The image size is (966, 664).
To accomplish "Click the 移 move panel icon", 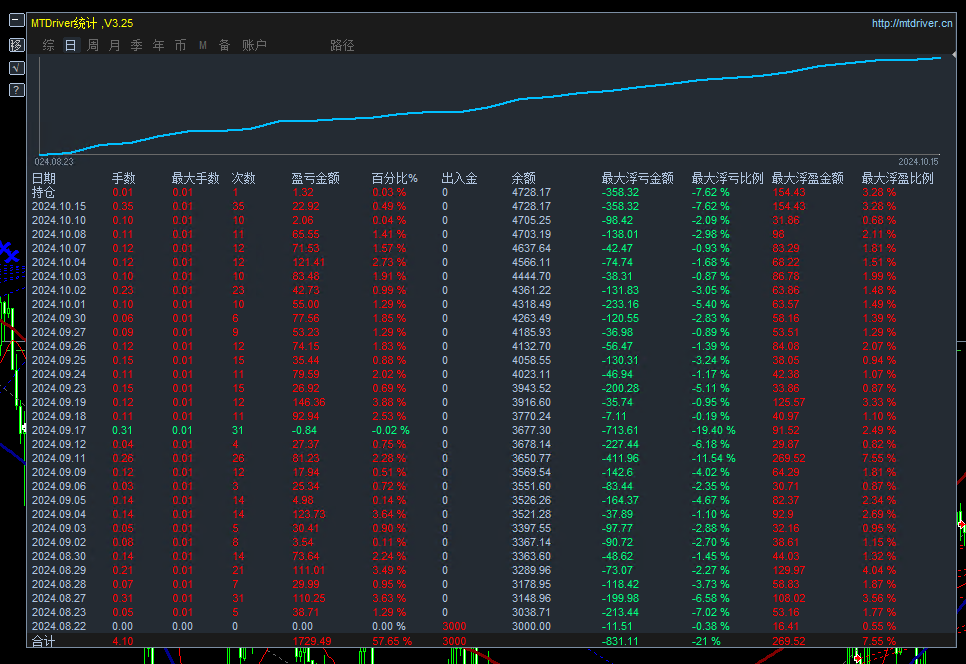I will (x=17, y=44).
